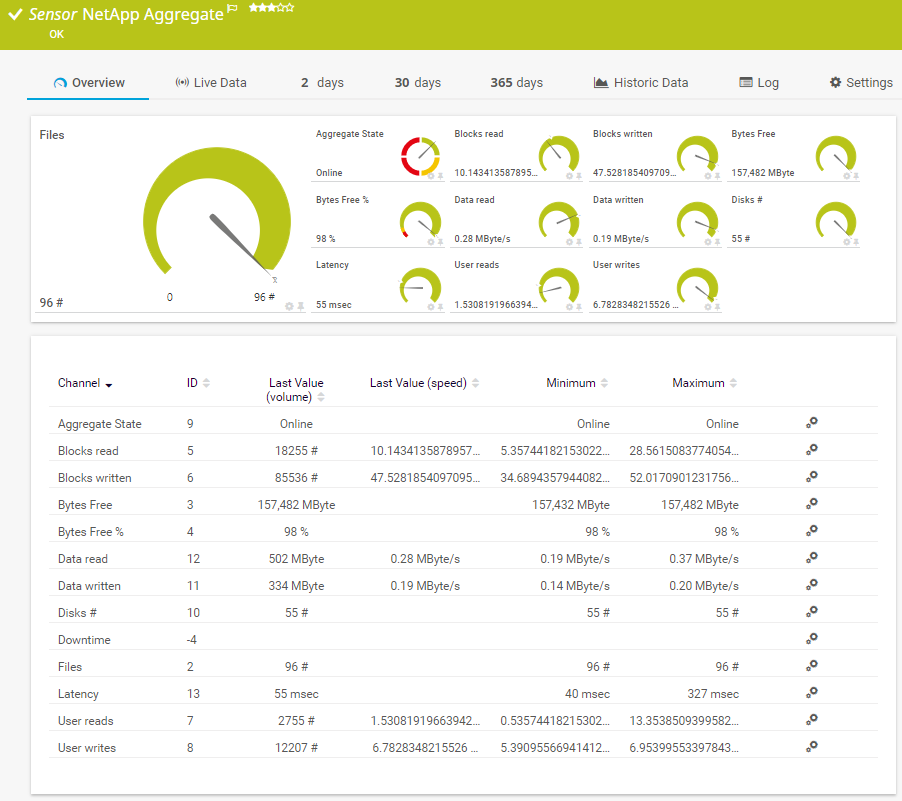Click the flag icon beside sensor name

[233, 9]
